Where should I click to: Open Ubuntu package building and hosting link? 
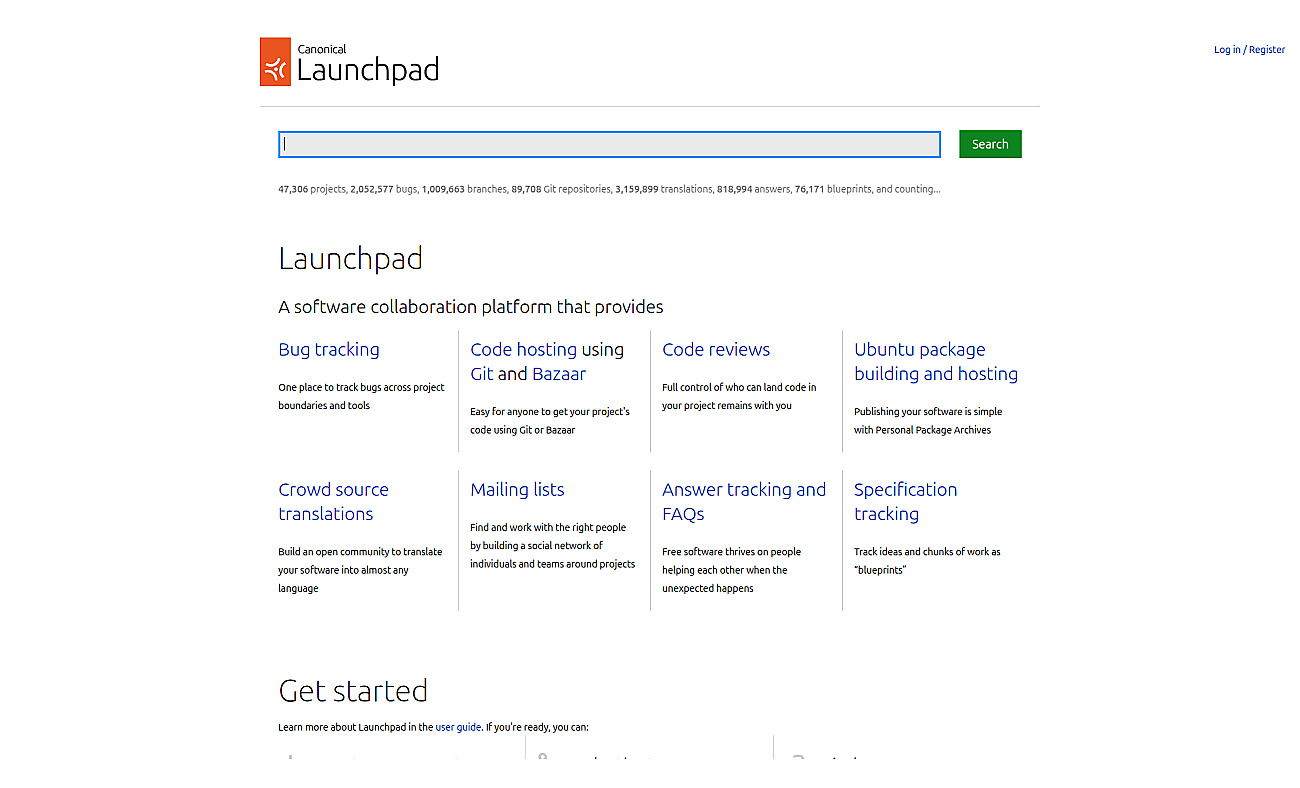pos(936,361)
